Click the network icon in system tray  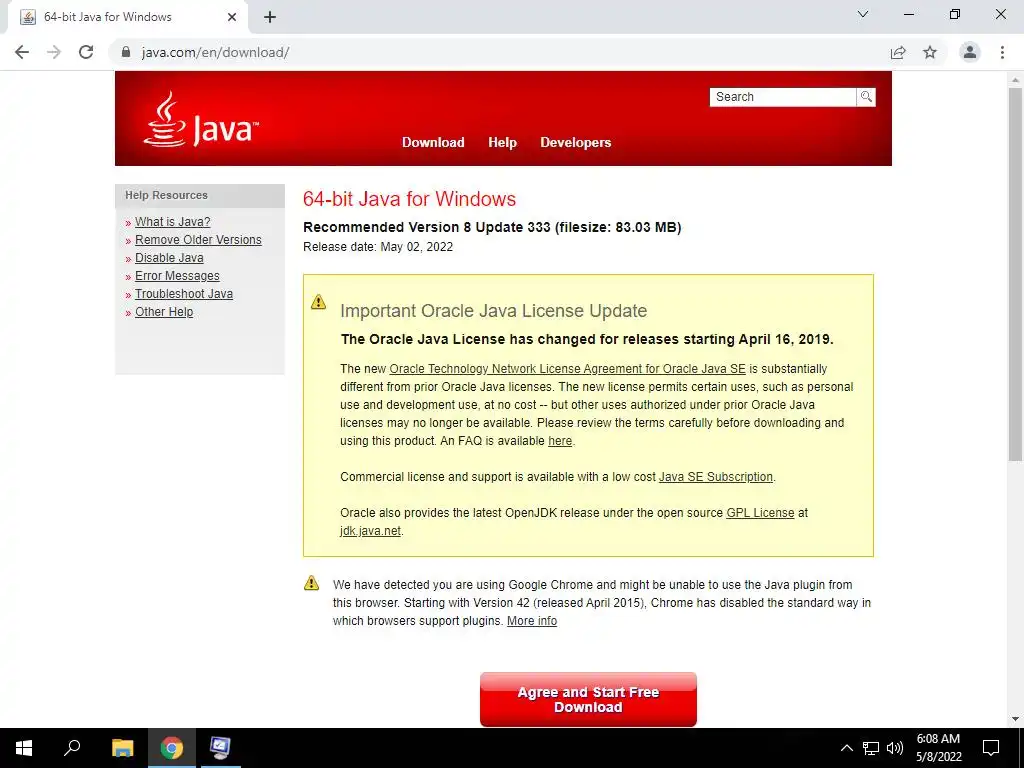(x=871, y=748)
